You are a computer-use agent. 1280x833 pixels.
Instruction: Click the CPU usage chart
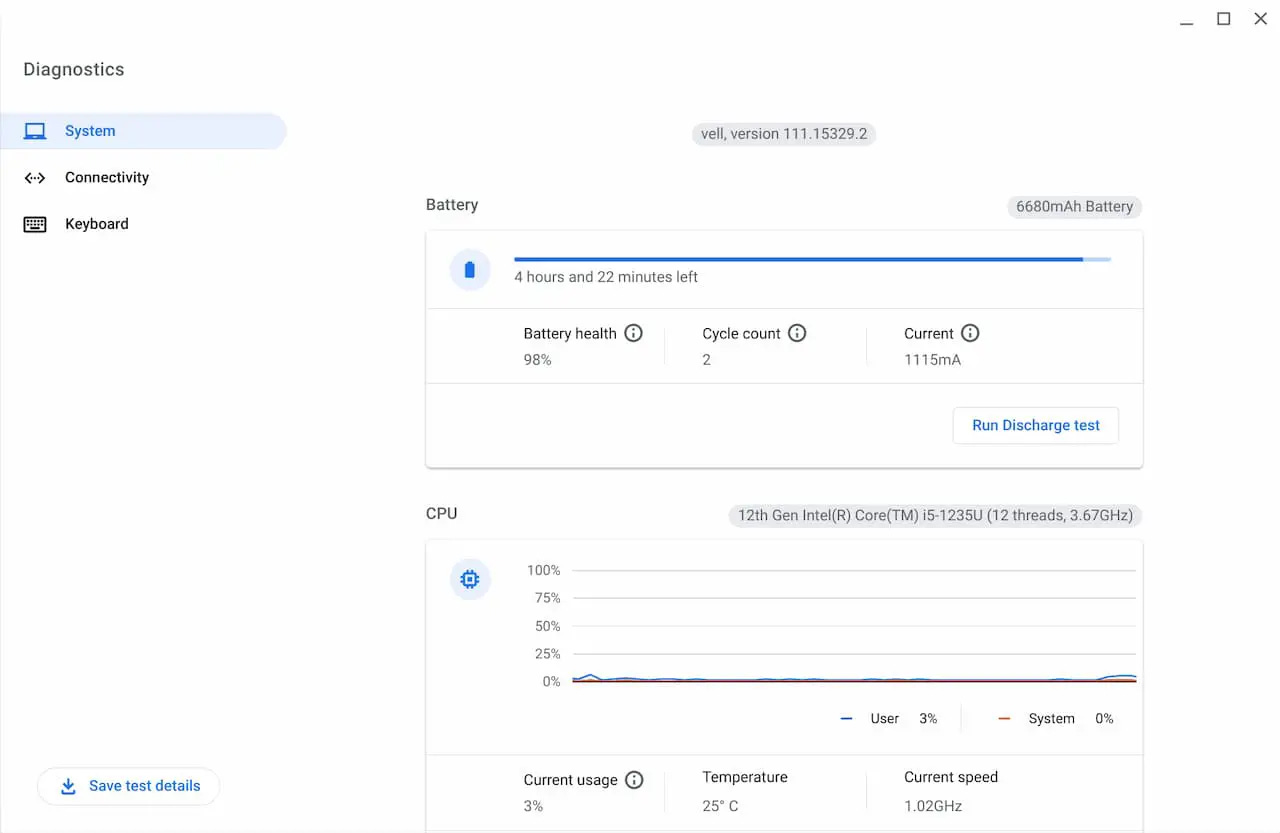point(854,626)
